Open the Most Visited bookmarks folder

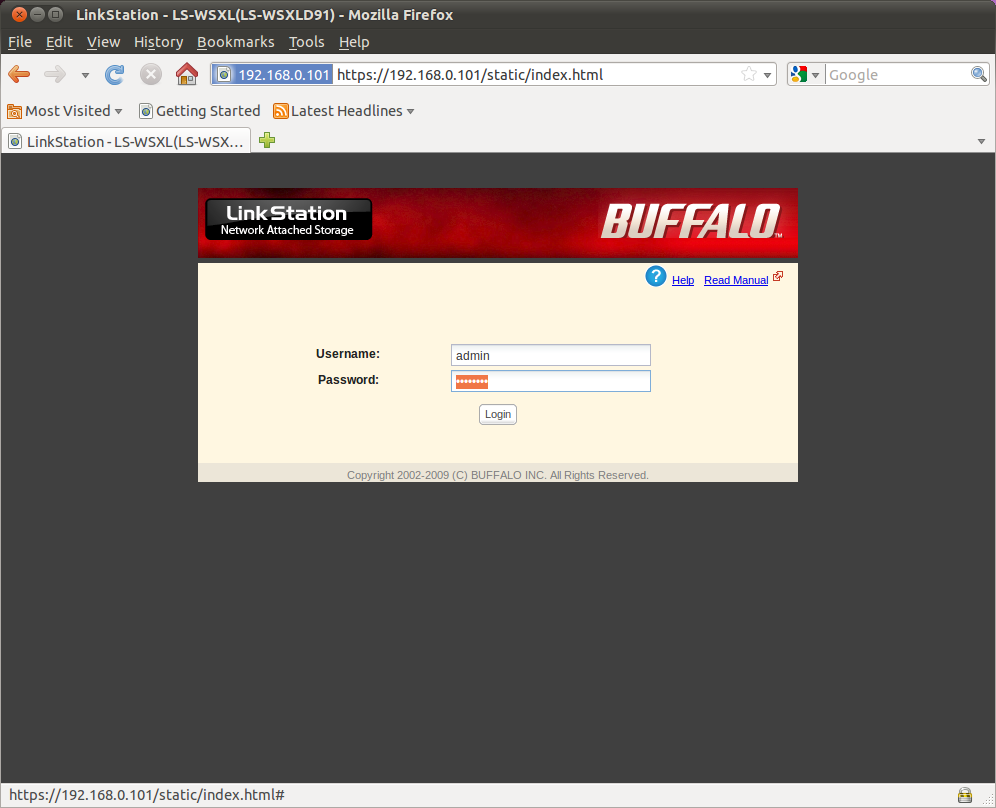[64, 111]
